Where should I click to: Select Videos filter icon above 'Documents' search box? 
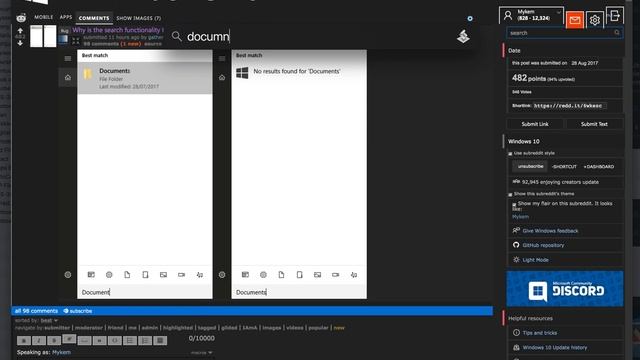336,275
